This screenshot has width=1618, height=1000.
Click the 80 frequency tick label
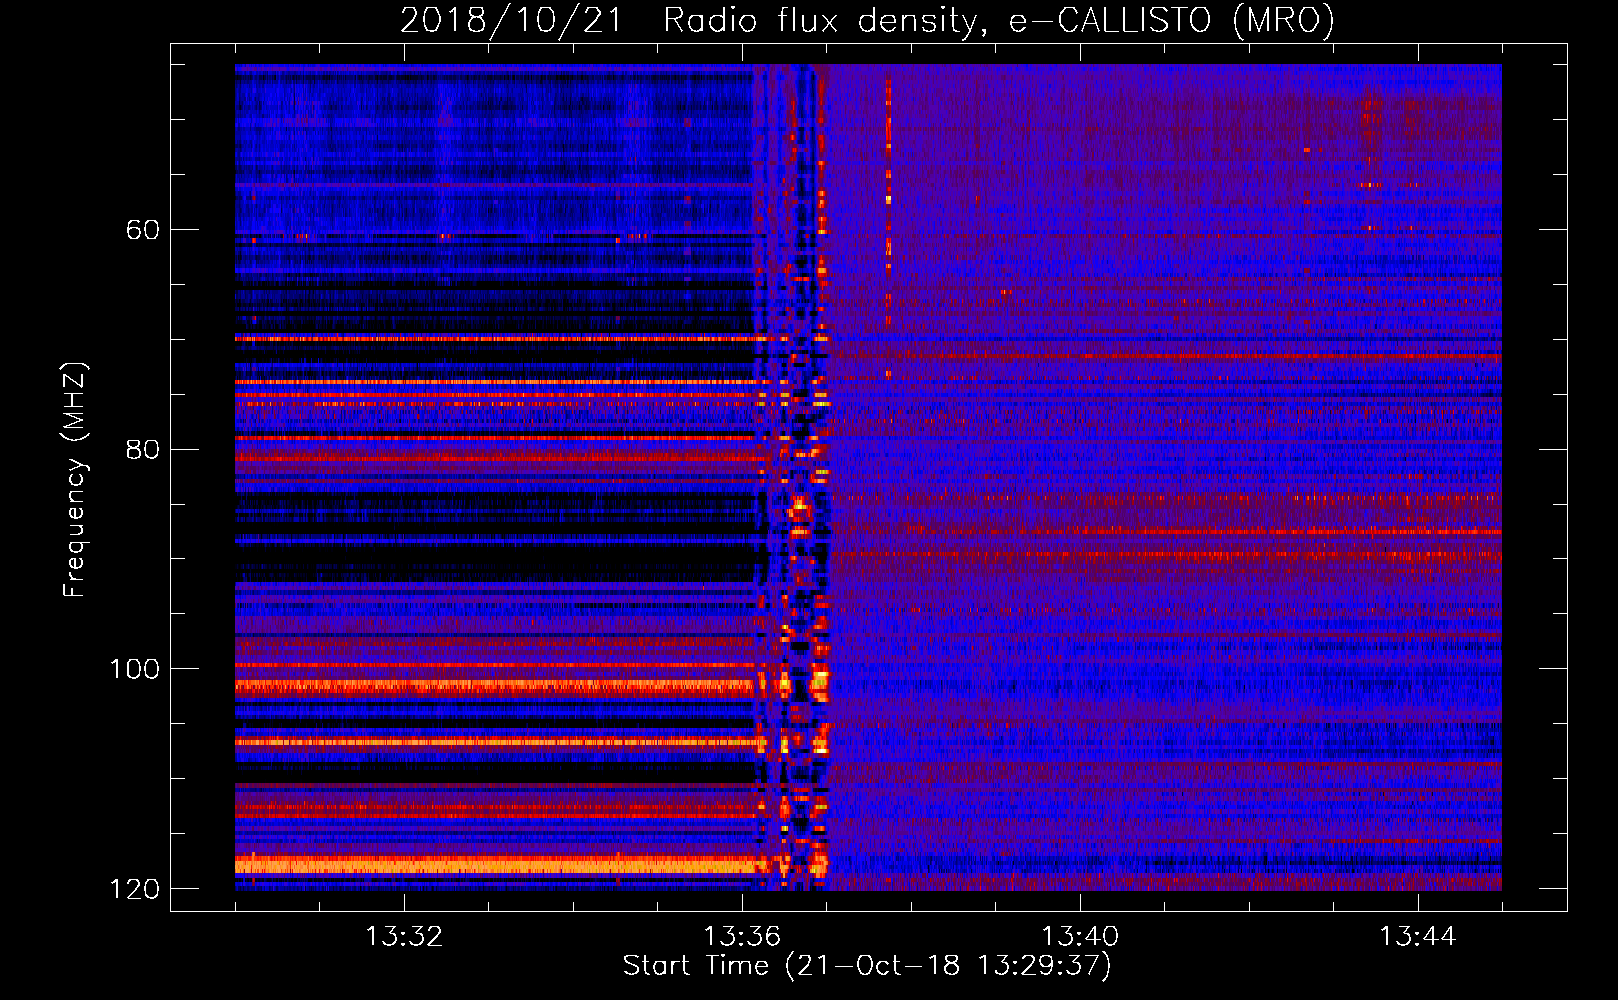[143, 449]
